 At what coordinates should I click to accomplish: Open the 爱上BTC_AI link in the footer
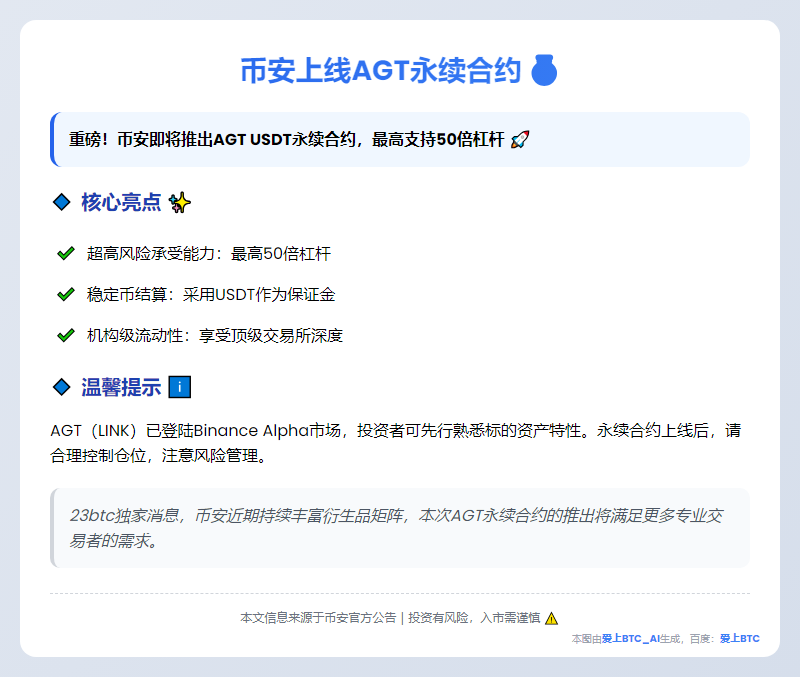(631, 639)
